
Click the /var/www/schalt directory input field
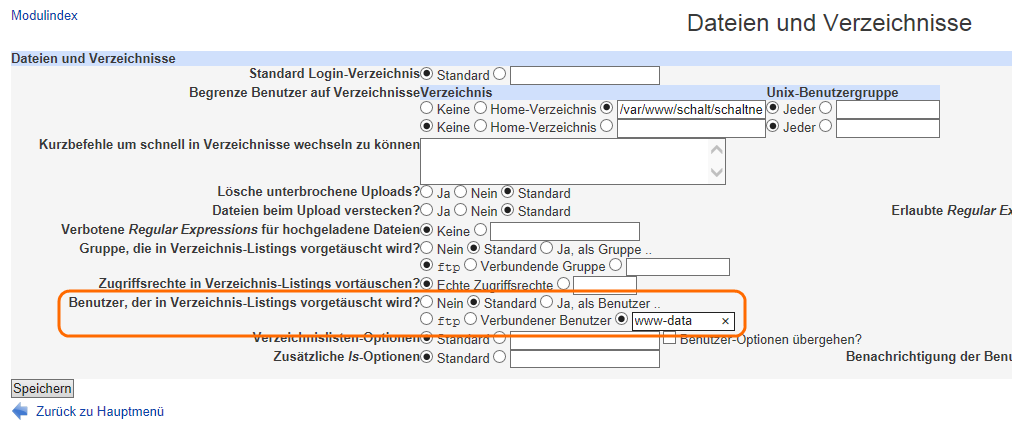coord(691,109)
